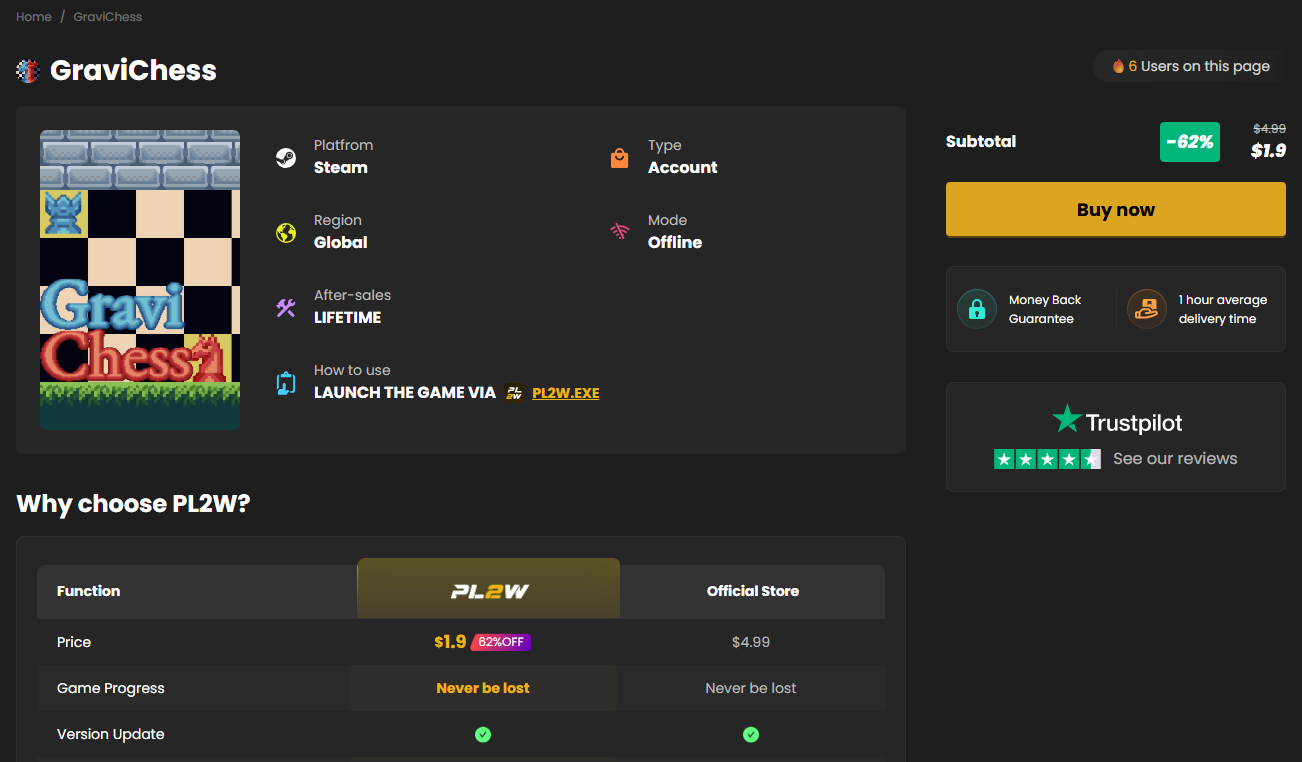Click the delivery time hand icon

[1147, 309]
